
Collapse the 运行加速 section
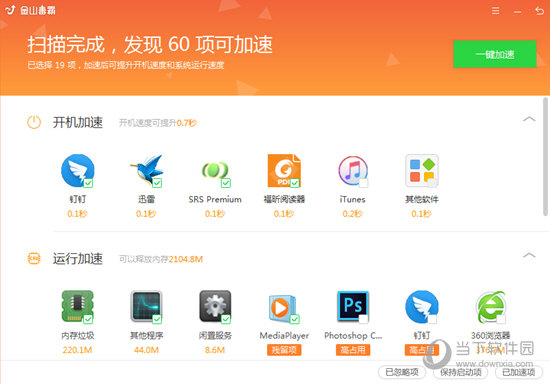pos(529,255)
